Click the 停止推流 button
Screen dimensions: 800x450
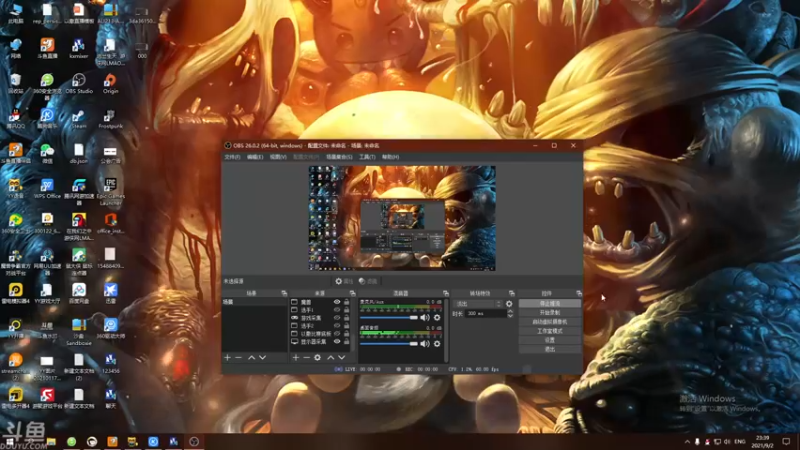549,304
